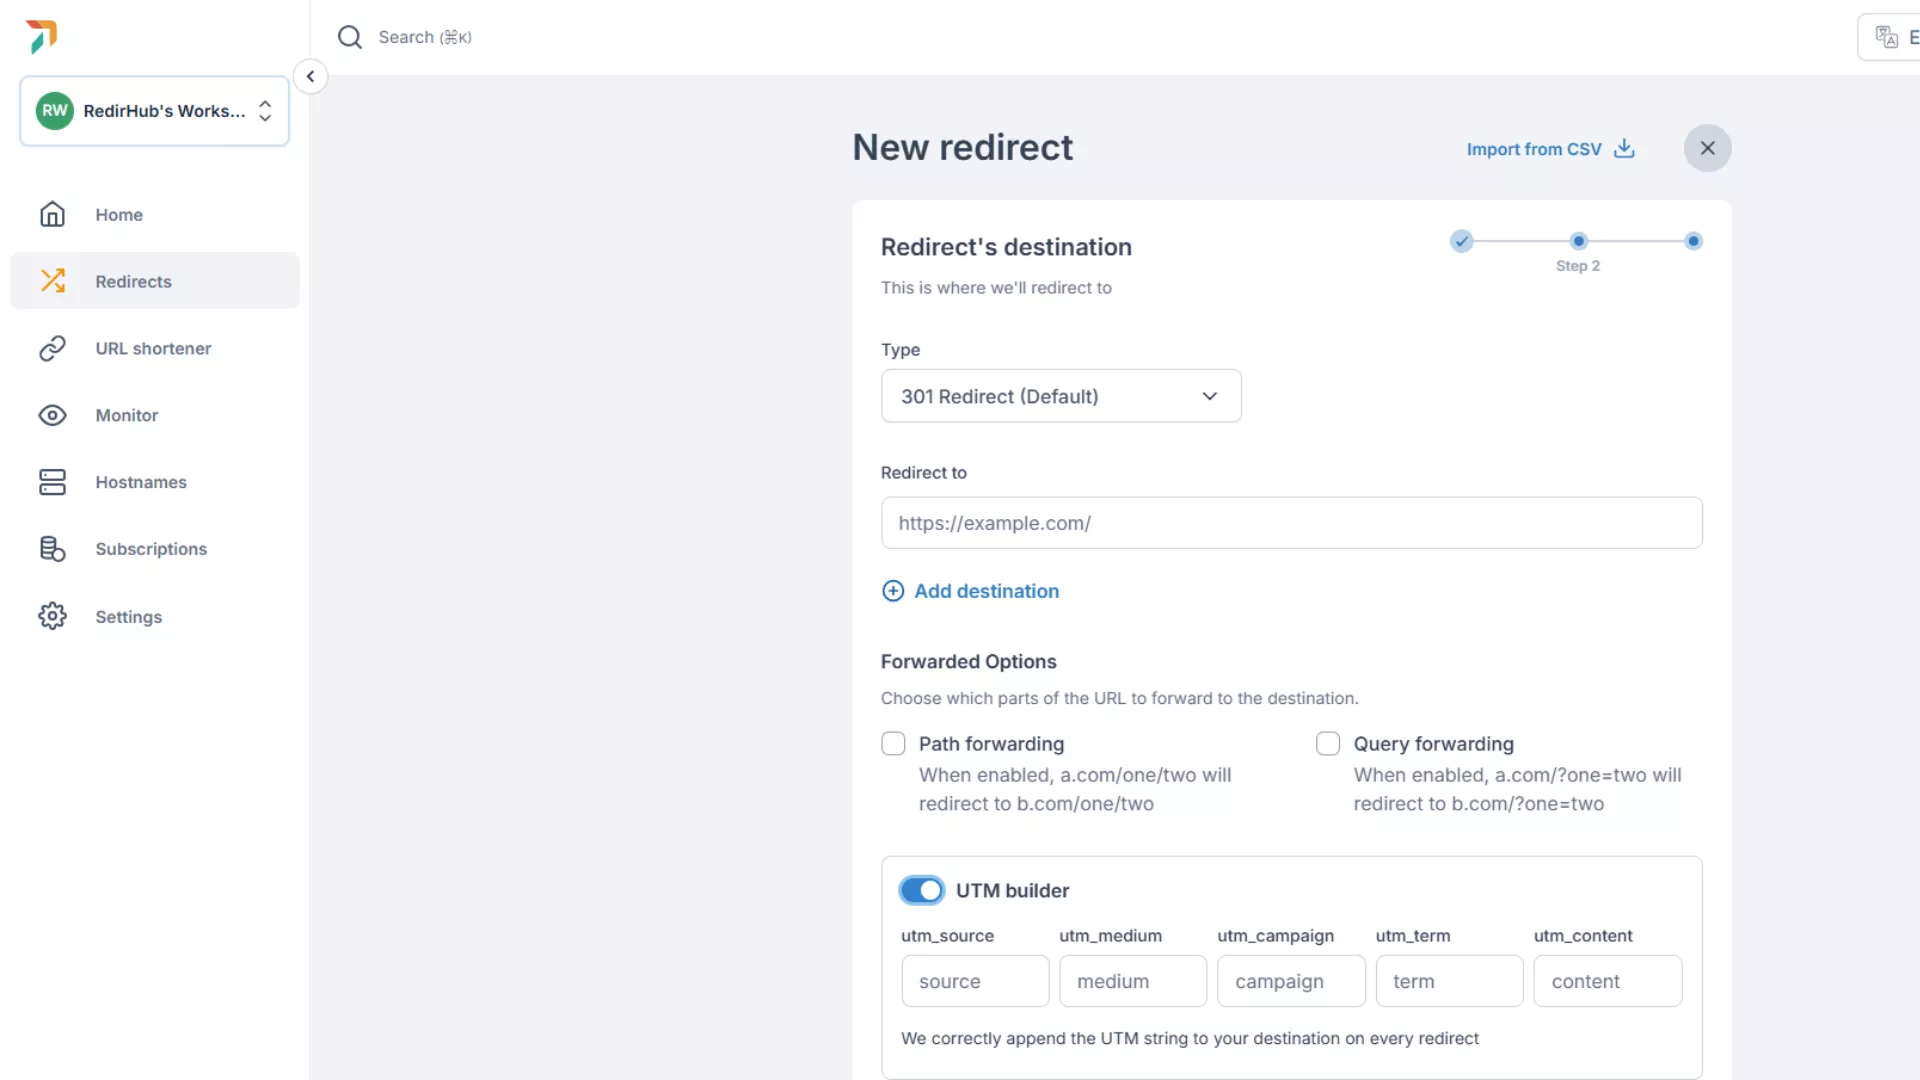Click the RedirHub logo icon
This screenshot has width=1920, height=1080.
42,36
